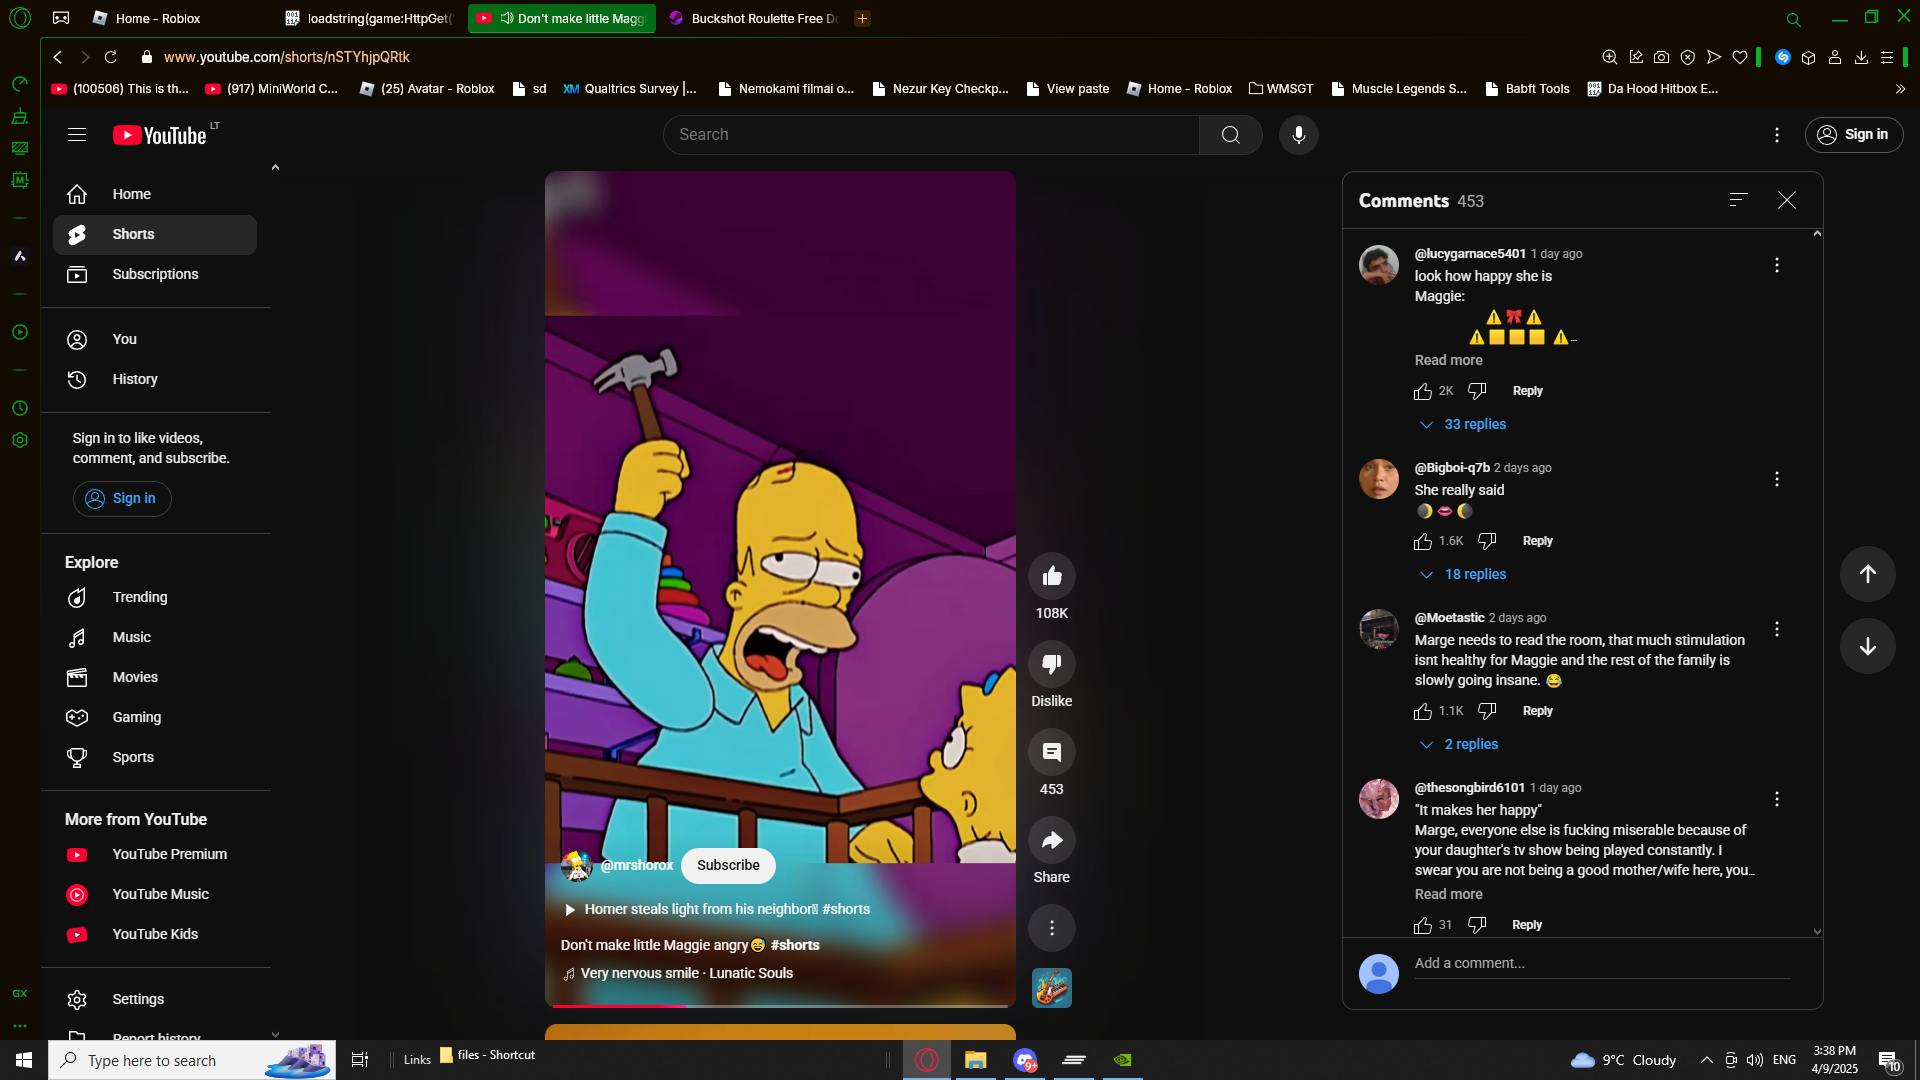The height and width of the screenshot is (1080, 1920).
Task: Expand the 2 replies thread
Action: tap(1459, 744)
